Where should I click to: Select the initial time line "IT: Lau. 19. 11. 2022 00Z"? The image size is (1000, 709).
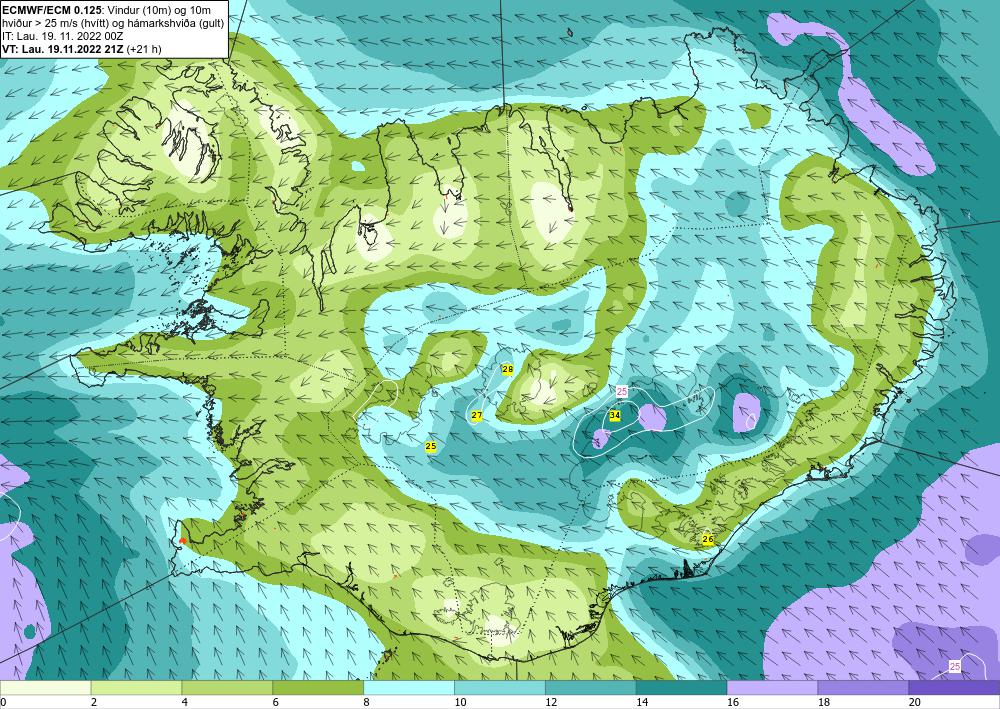coord(62,36)
